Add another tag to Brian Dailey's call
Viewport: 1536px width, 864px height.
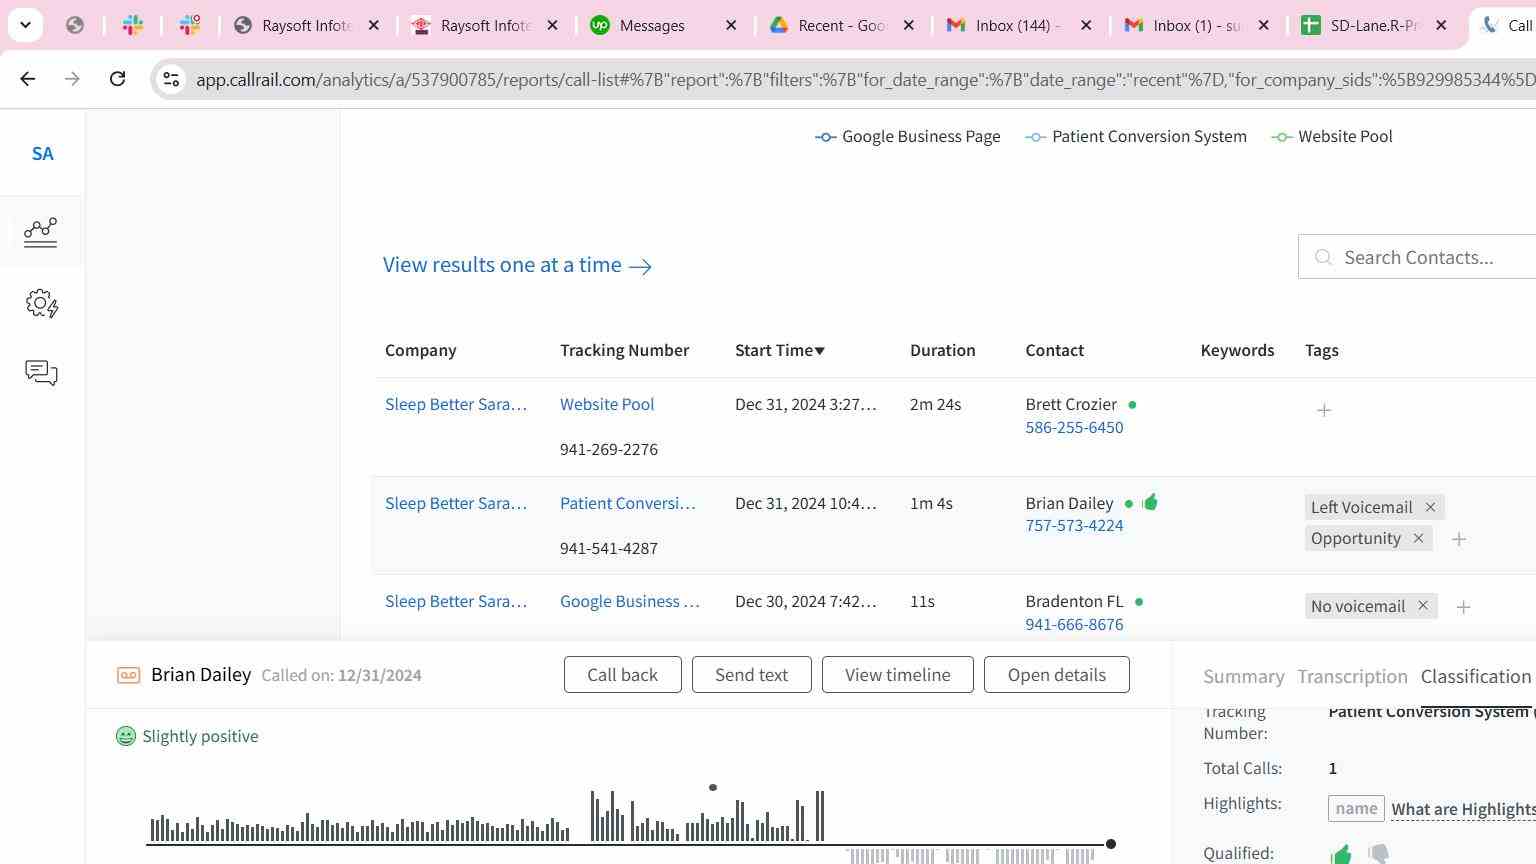(1459, 539)
